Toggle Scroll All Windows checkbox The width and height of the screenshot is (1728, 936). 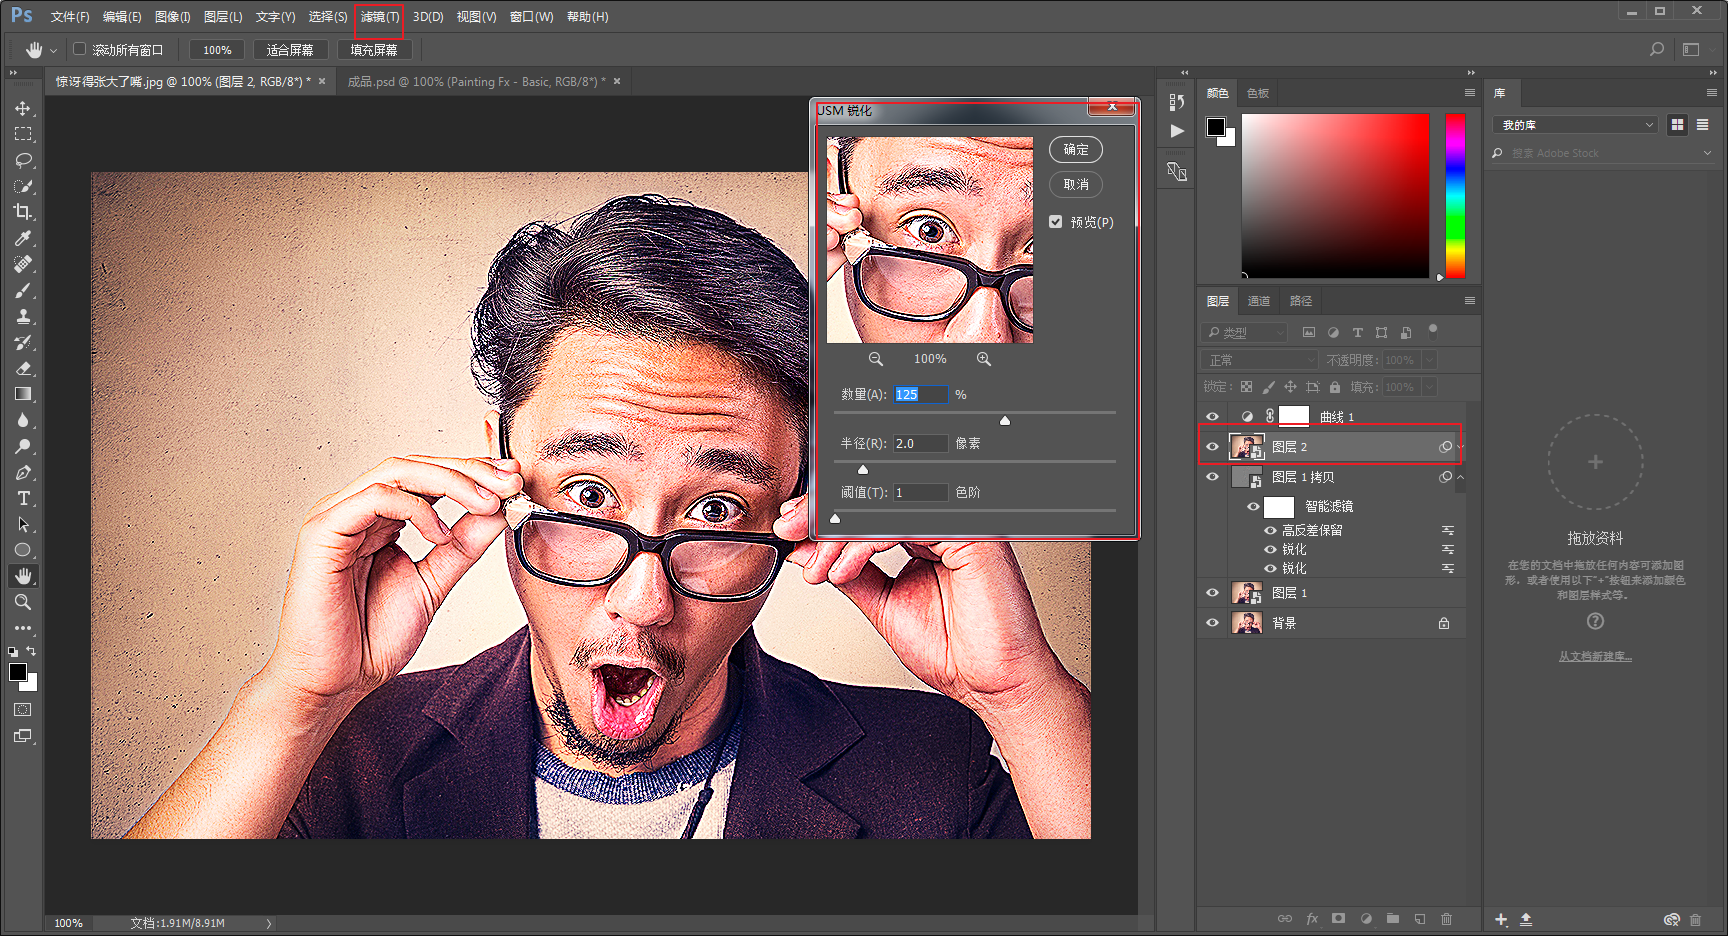(x=80, y=49)
